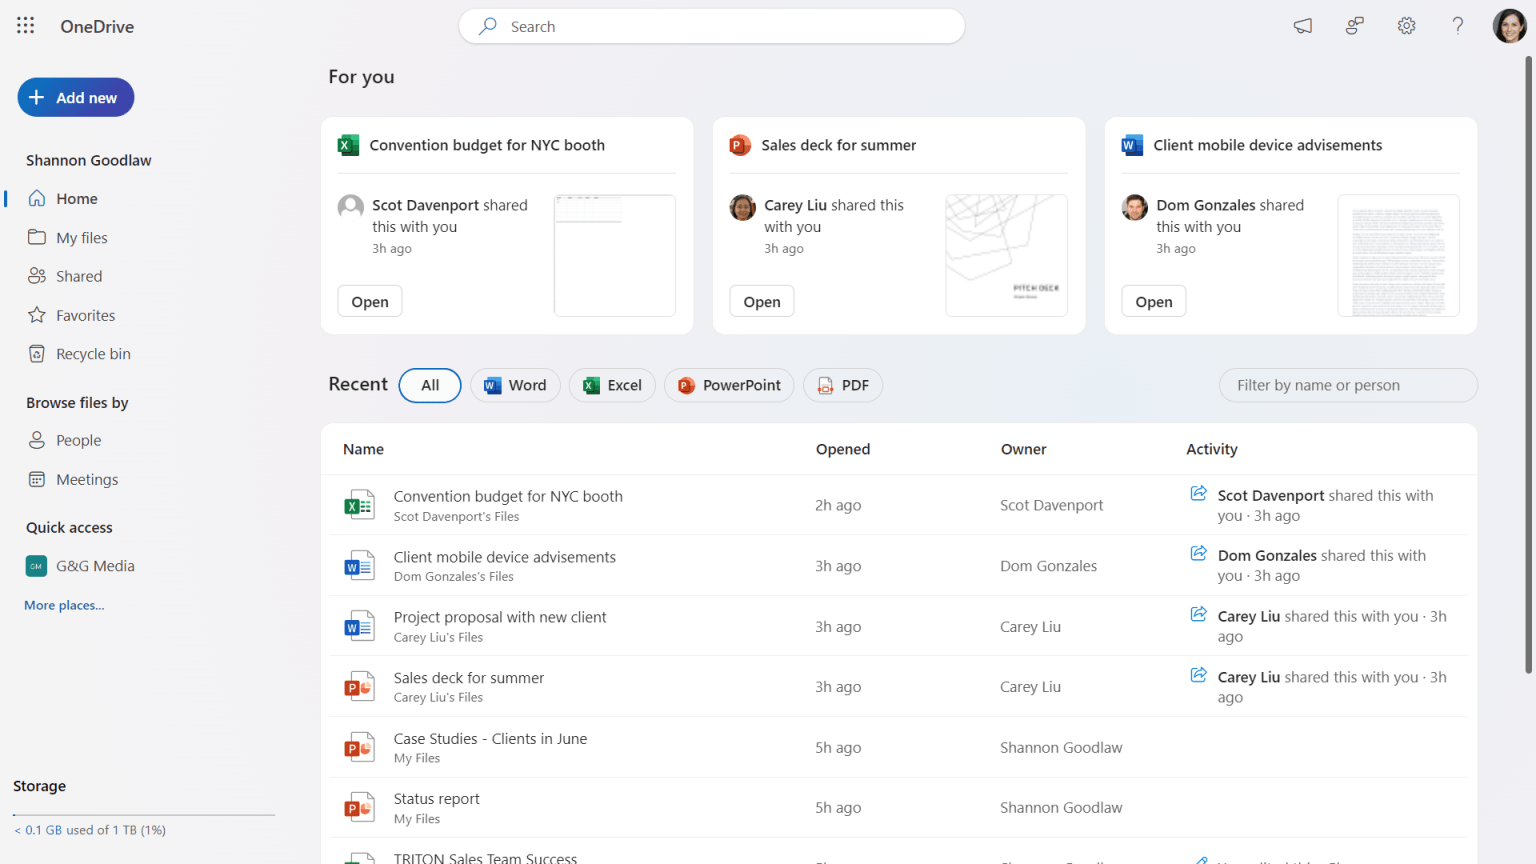Toggle the Excel file type filter

[x=611, y=385]
